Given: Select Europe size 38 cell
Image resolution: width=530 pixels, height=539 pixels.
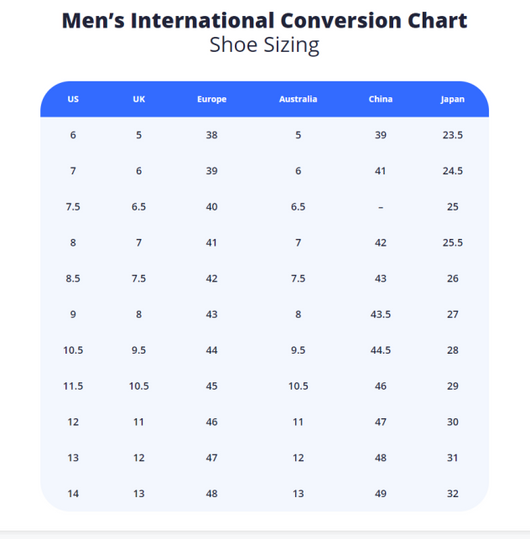Looking at the screenshot, I should pos(212,135).
